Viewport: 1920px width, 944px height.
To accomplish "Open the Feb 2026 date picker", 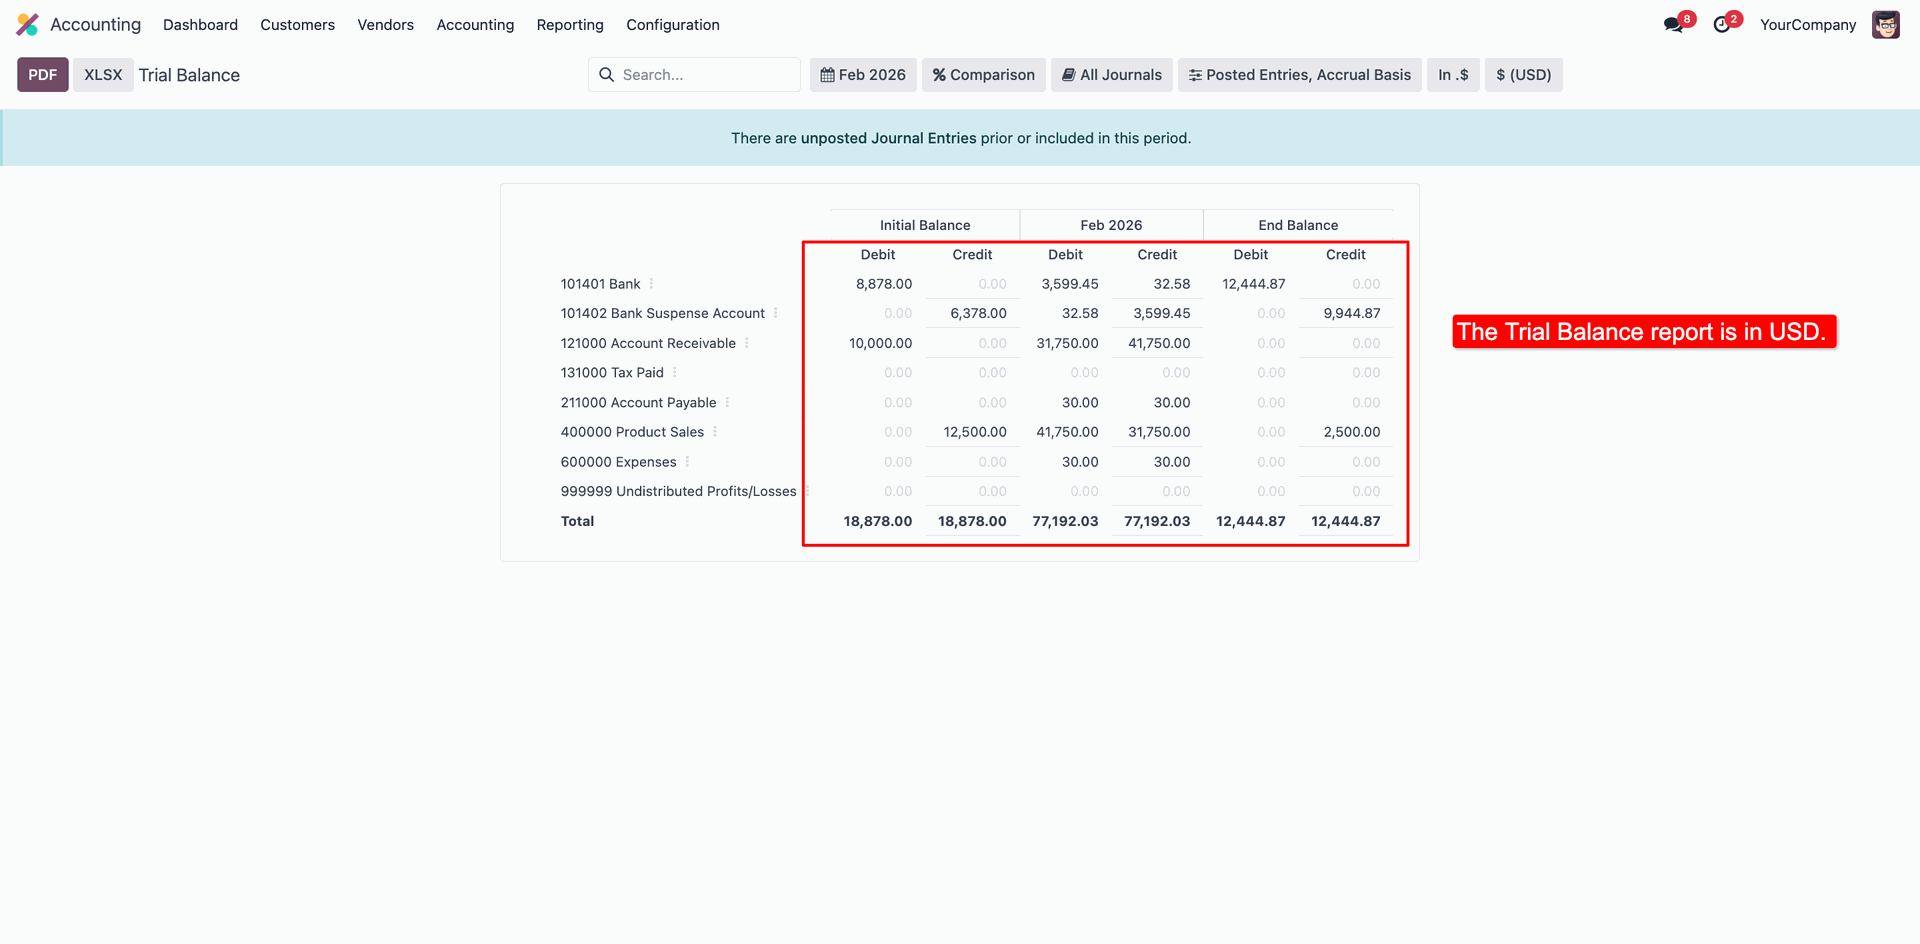I will coord(863,75).
